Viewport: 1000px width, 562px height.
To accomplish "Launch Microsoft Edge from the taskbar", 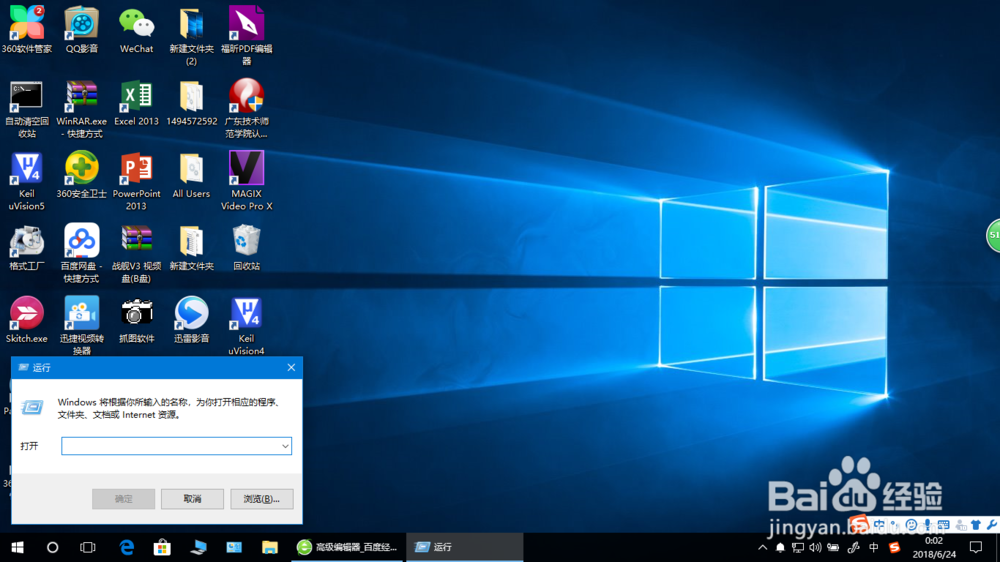I will [x=127, y=547].
